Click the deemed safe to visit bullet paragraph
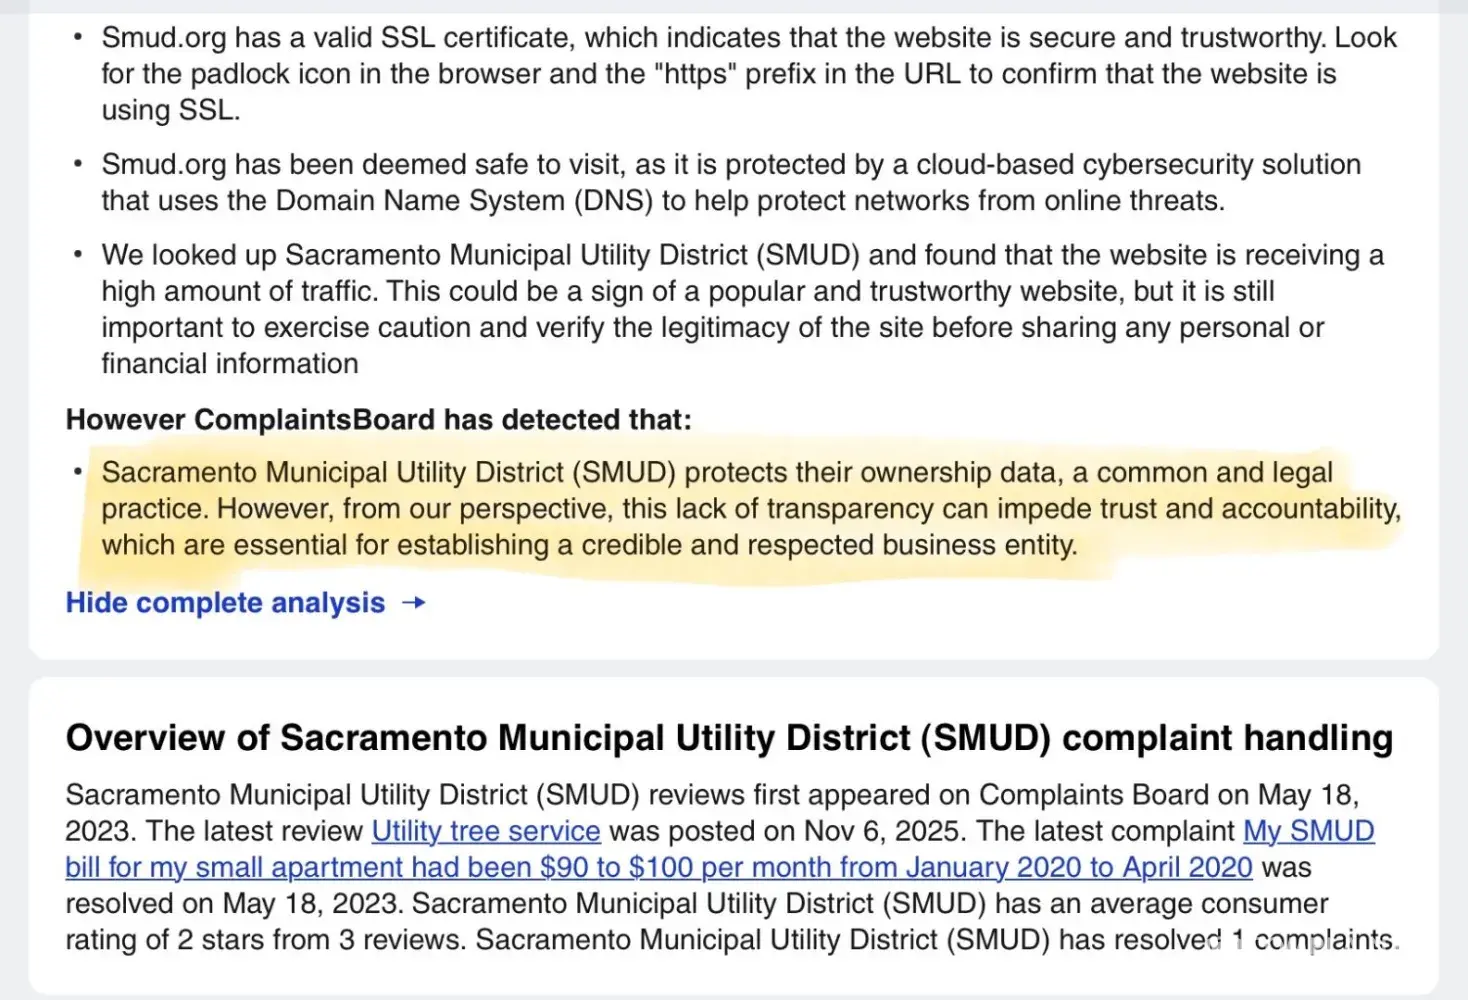The height and width of the screenshot is (1000, 1468). click(x=730, y=183)
